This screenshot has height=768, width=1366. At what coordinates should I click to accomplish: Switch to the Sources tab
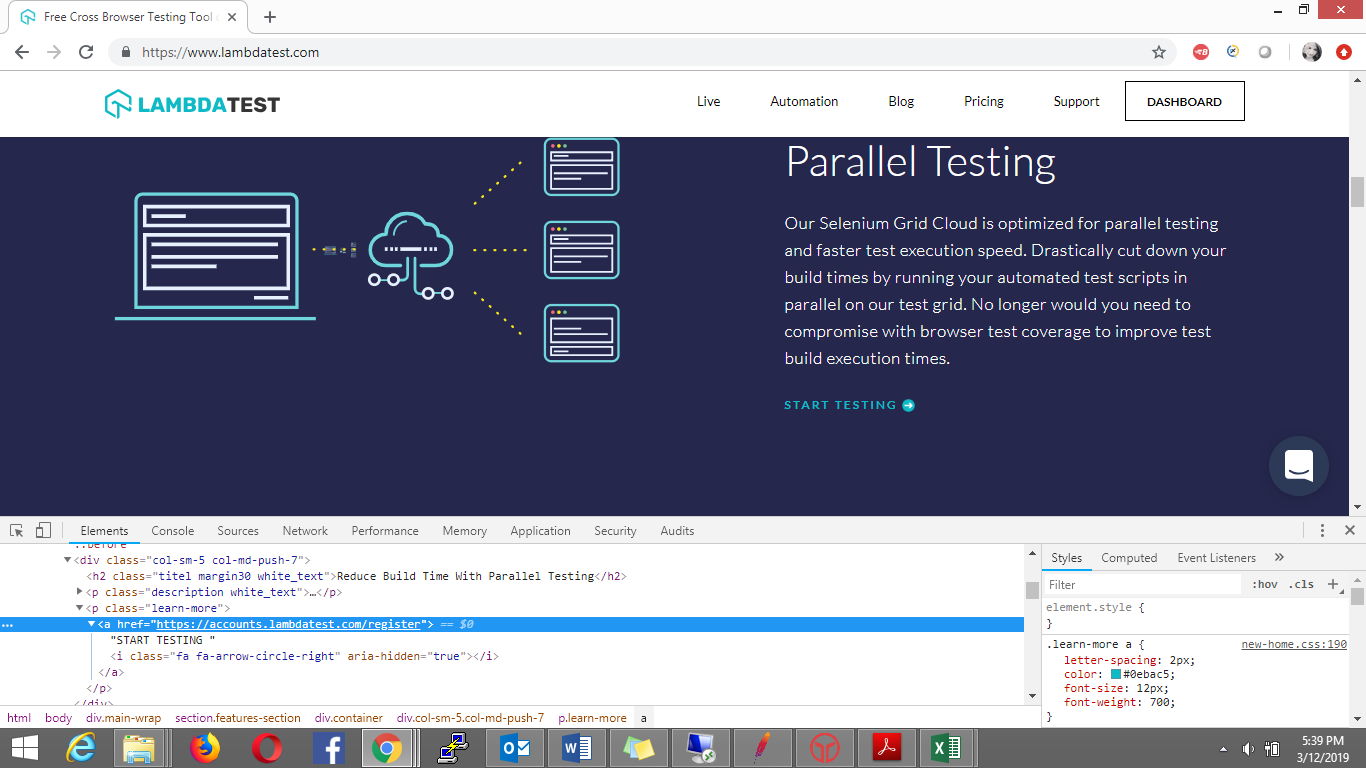238,531
